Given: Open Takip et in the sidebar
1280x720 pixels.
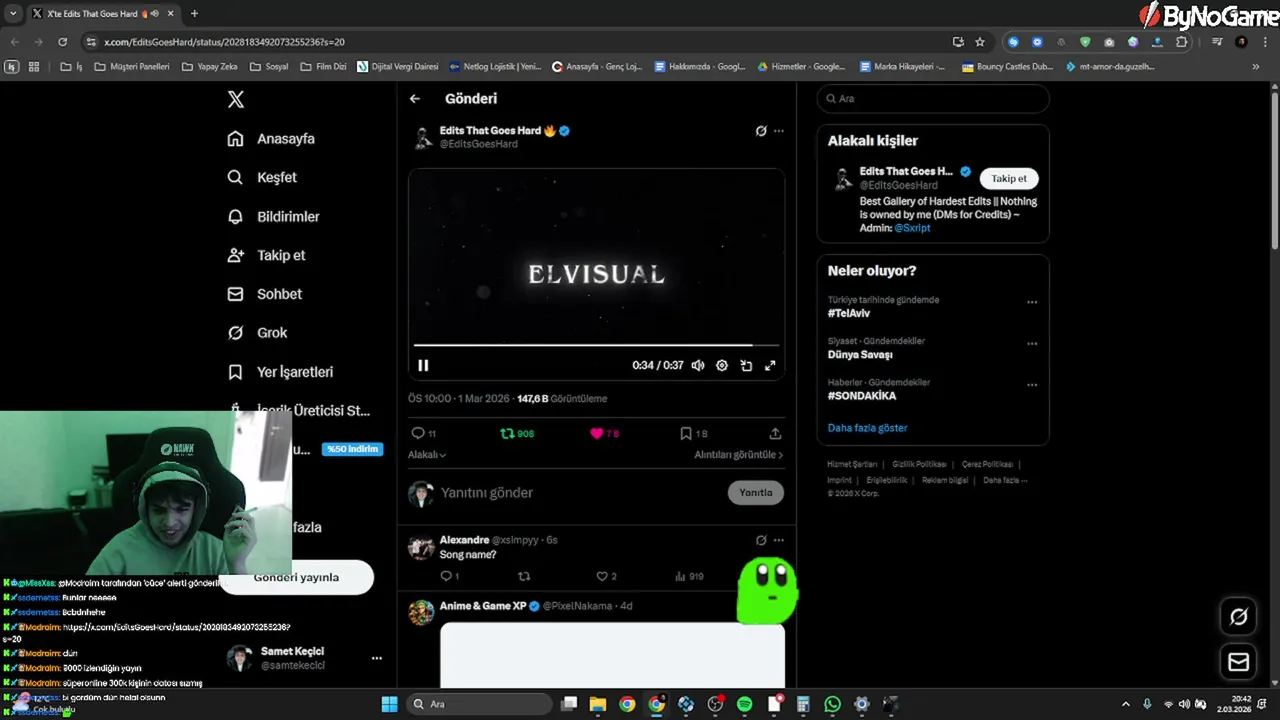Looking at the screenshot, I should [x=266, y=255].
